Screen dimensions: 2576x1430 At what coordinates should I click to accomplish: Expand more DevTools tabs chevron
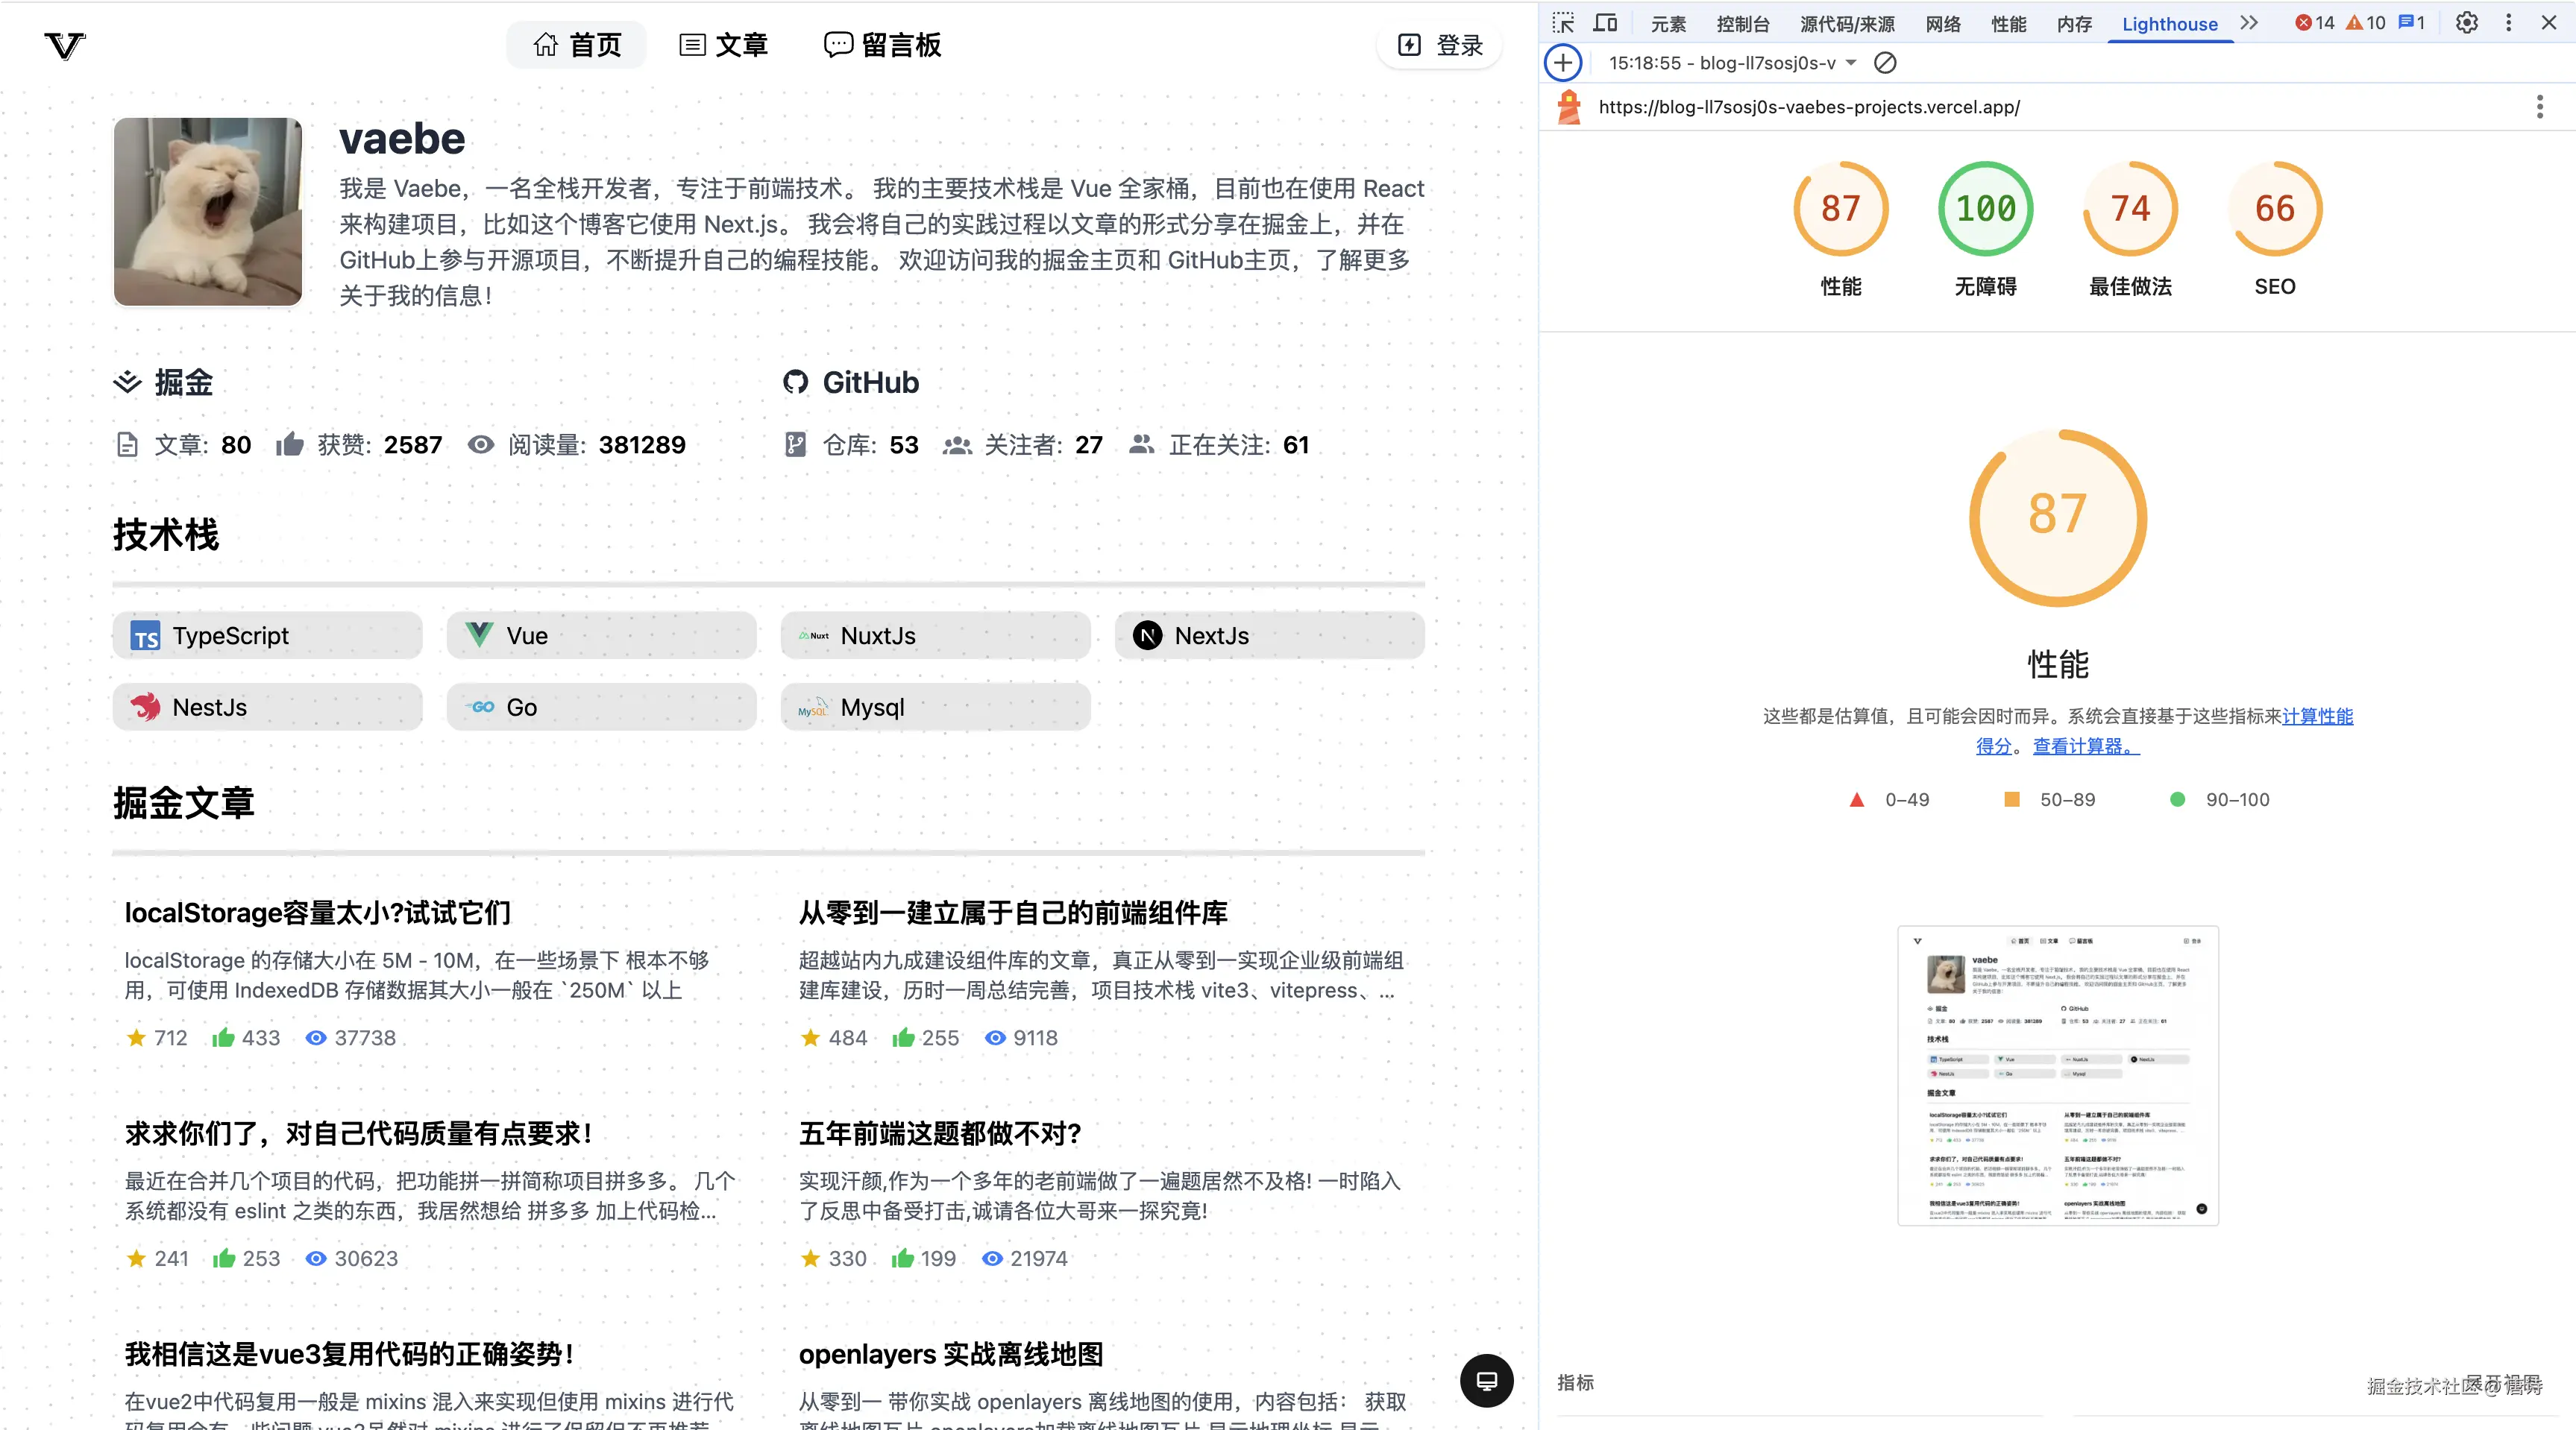(x=2249, y=23)
